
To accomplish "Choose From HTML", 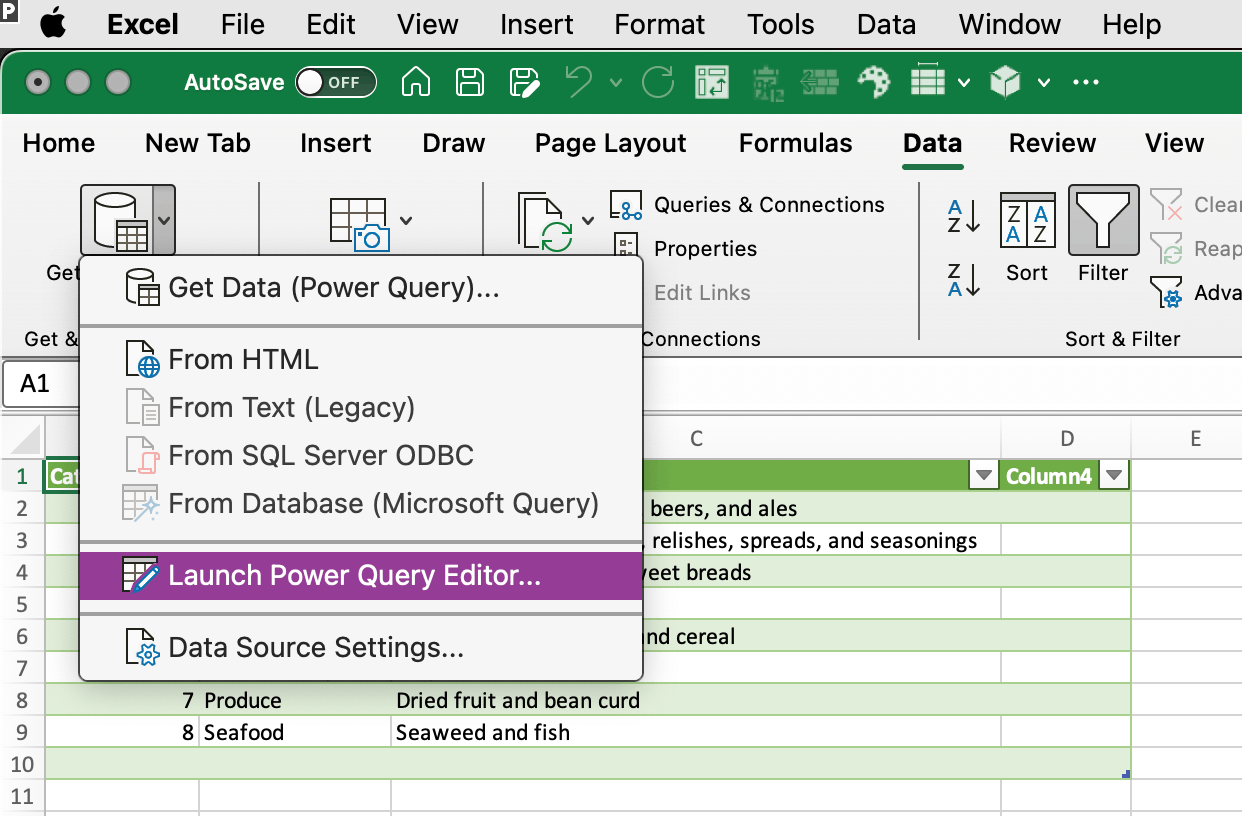I will 360,360.
